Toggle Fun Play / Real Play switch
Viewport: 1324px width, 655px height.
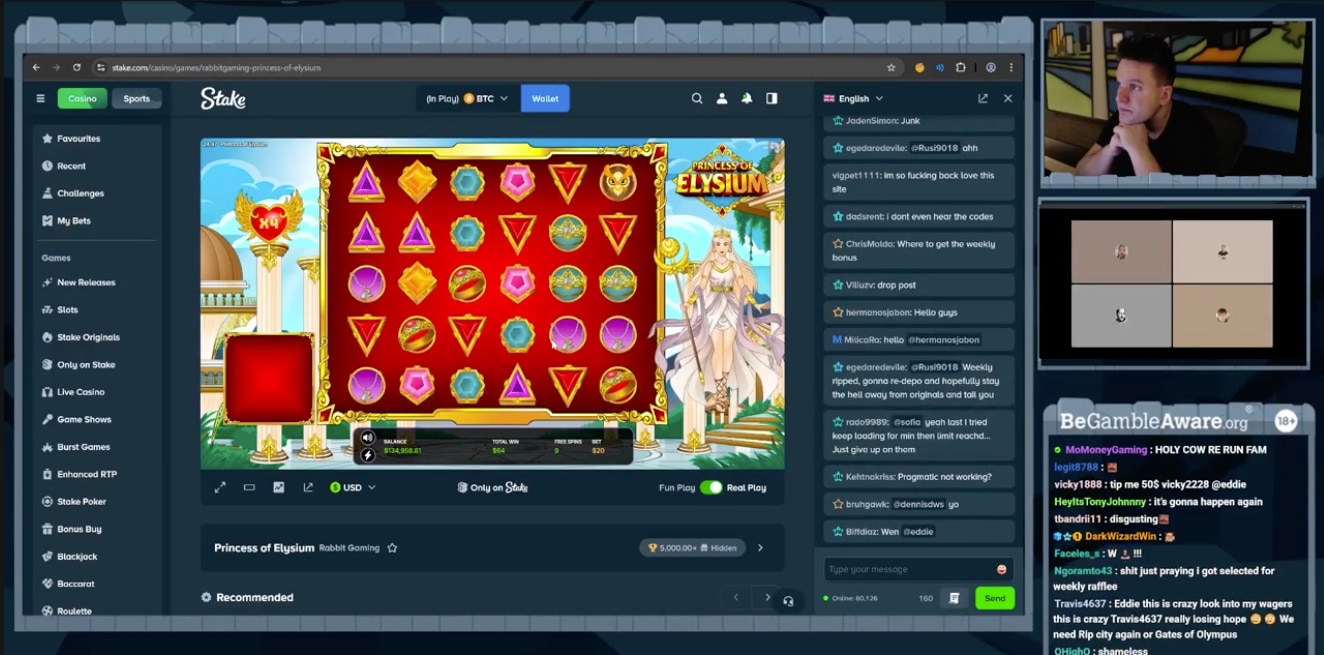[711, 488]
